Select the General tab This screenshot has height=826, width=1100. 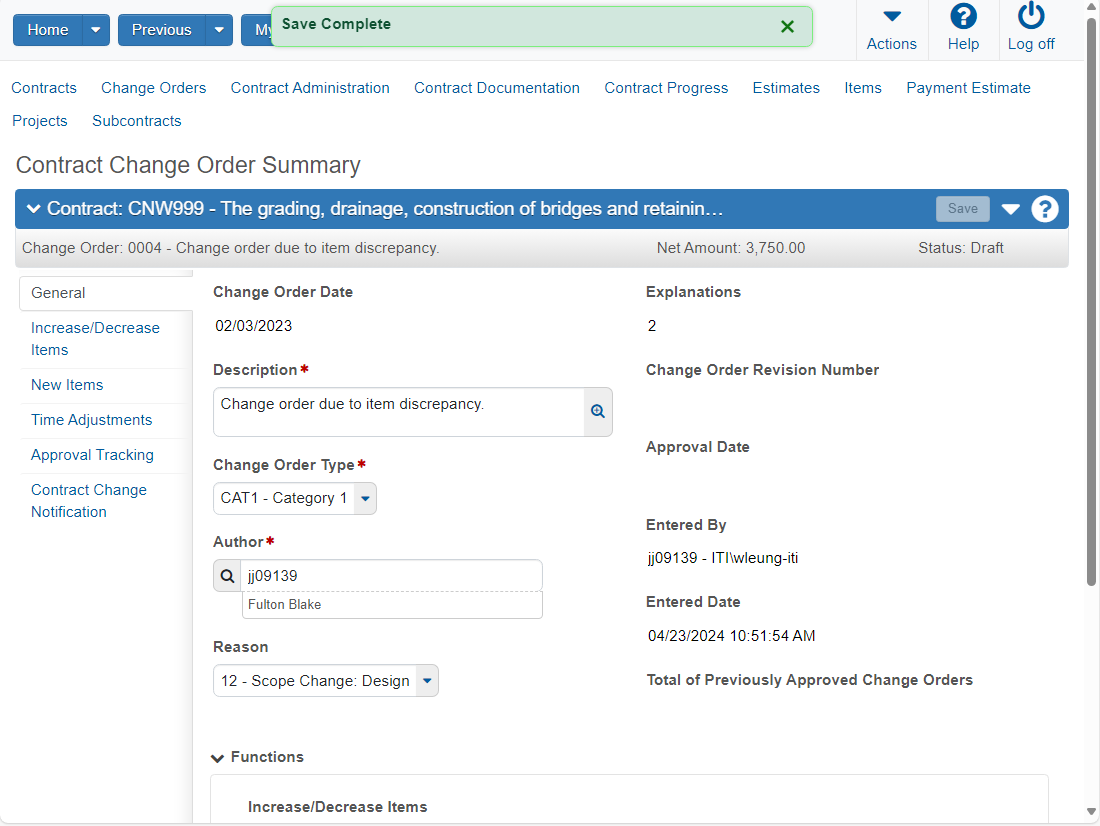105,293
